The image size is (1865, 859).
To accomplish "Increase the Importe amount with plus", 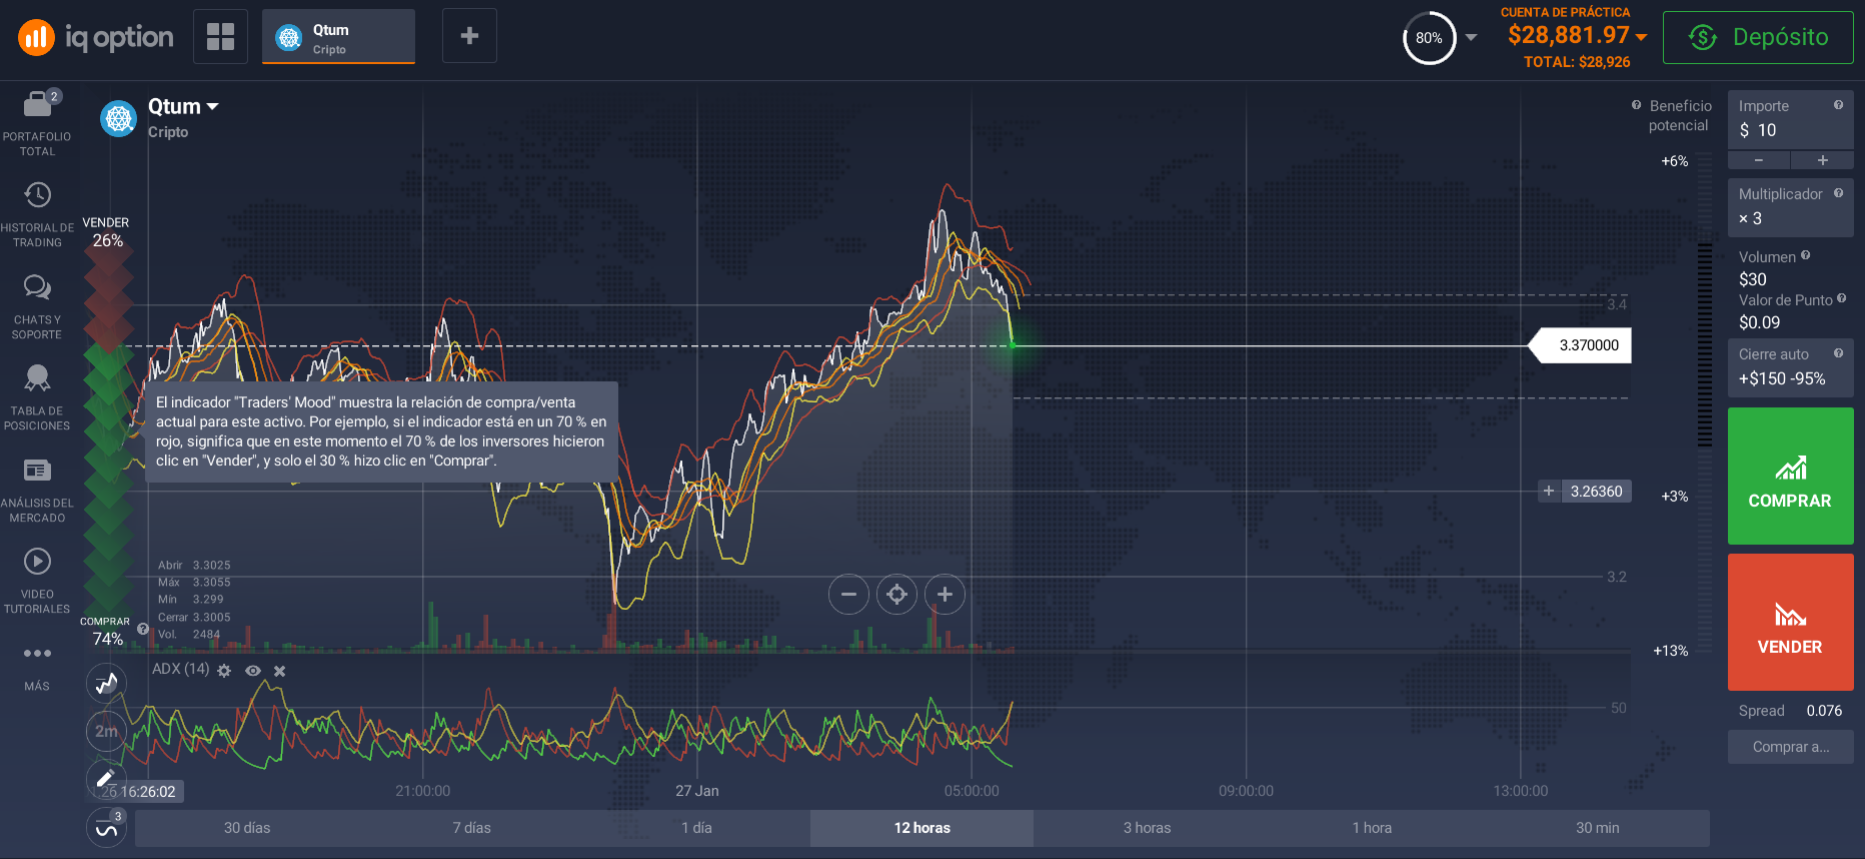I will tap(1822, 160).
